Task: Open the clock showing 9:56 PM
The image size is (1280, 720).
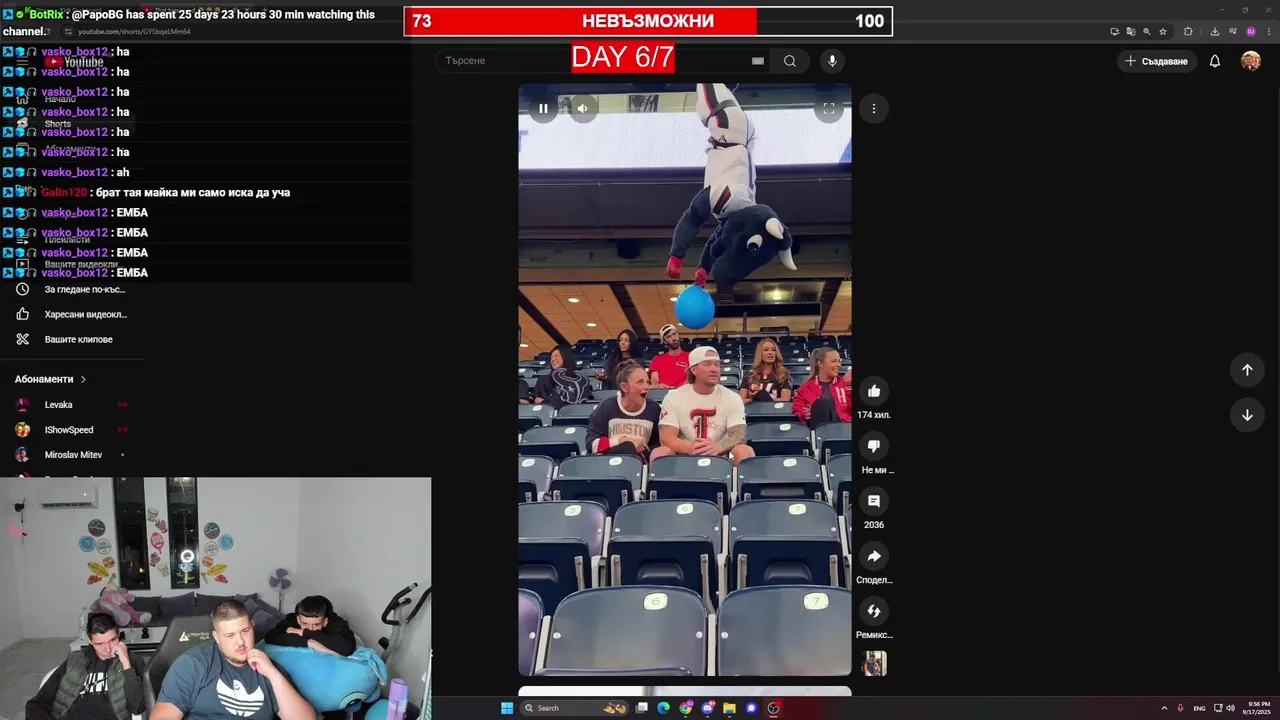Action: point(1258,708)
